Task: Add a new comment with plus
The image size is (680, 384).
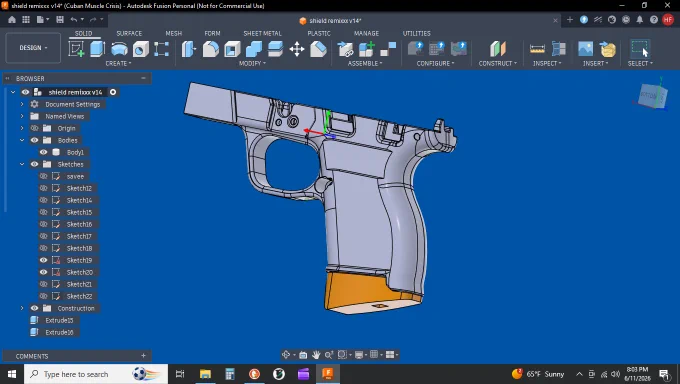Action: click(x=144, y=356)
